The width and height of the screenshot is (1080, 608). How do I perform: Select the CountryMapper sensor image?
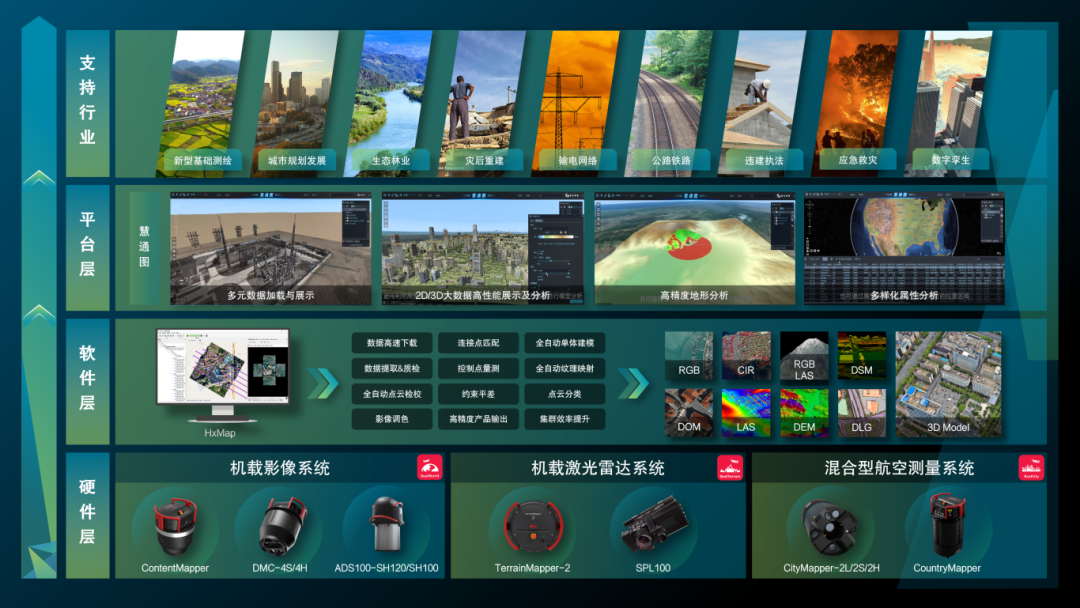point(948,525)
